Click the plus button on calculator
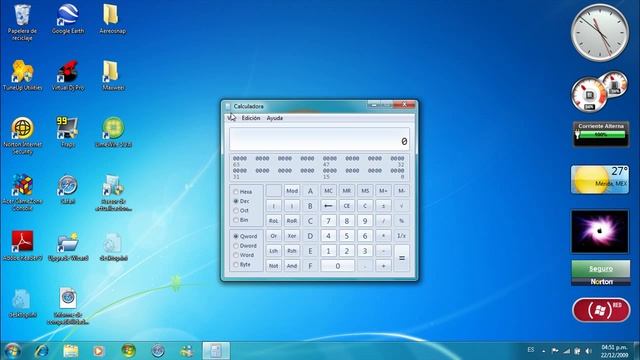 coord(383,266)
